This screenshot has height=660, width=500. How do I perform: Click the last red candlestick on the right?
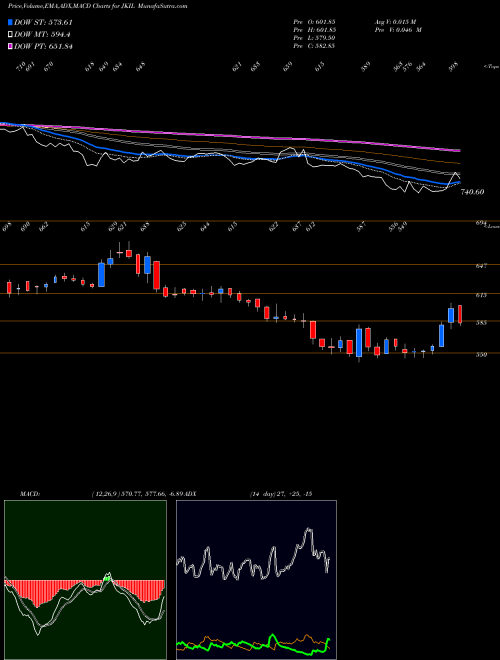tap(460, 315)
